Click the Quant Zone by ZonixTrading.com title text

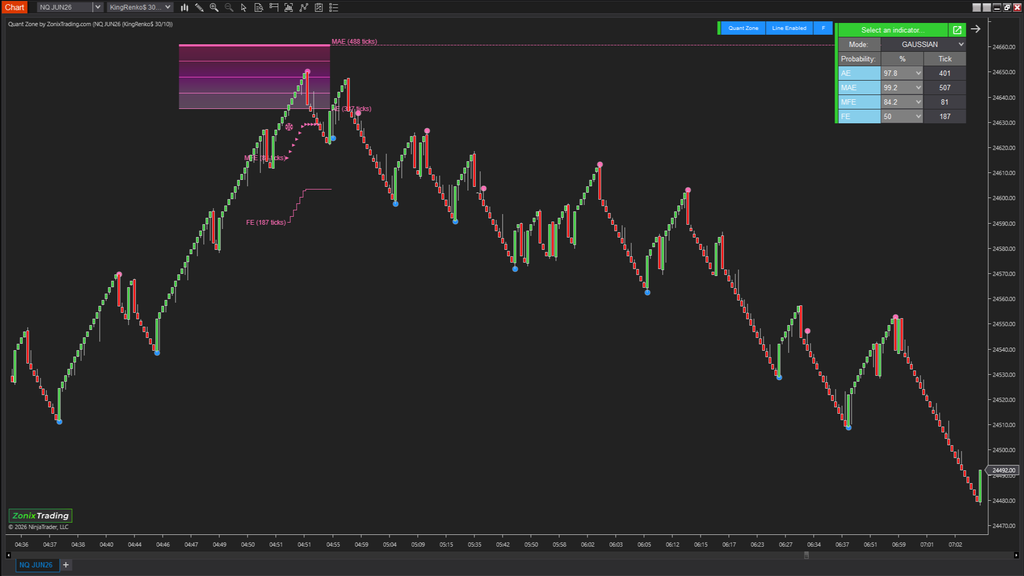[50, 24]
